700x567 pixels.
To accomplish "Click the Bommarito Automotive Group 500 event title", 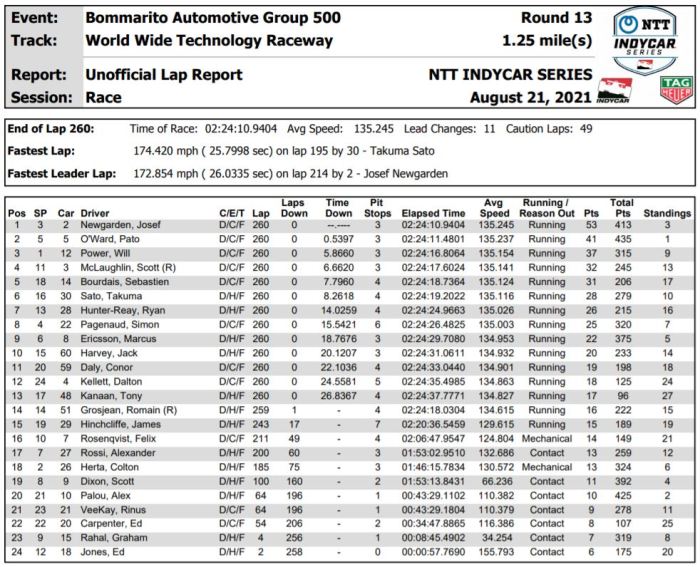I will 212,18.
